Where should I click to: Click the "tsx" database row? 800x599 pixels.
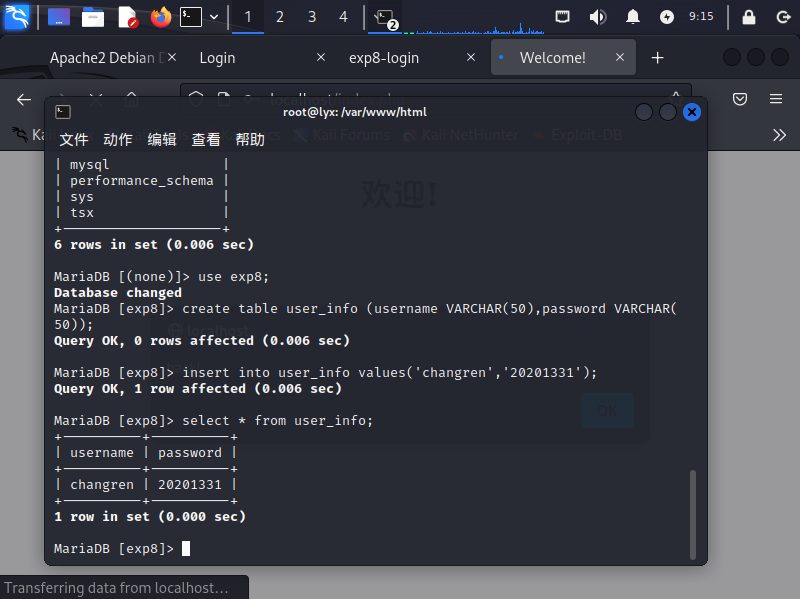pyautogui.click(x=82, y=213)
